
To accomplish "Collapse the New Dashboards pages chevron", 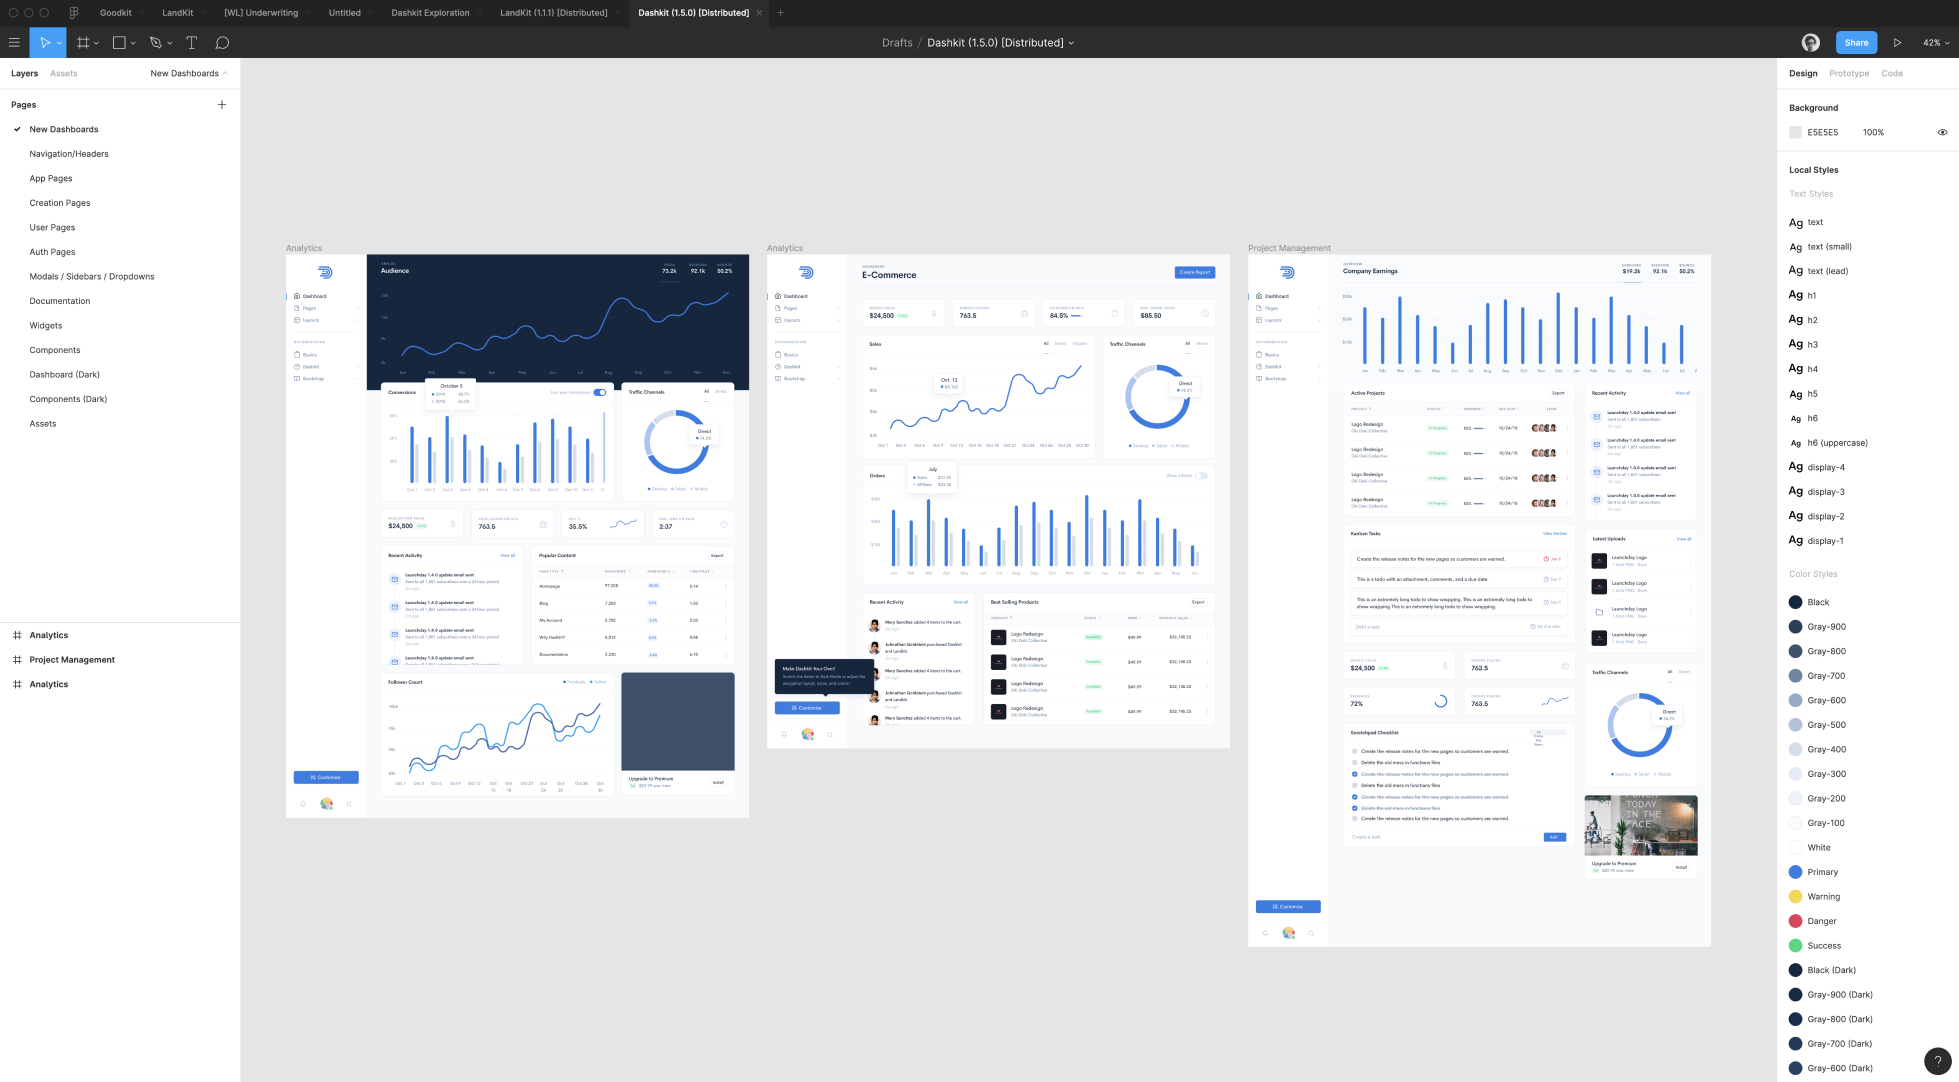I will point(225,73).
